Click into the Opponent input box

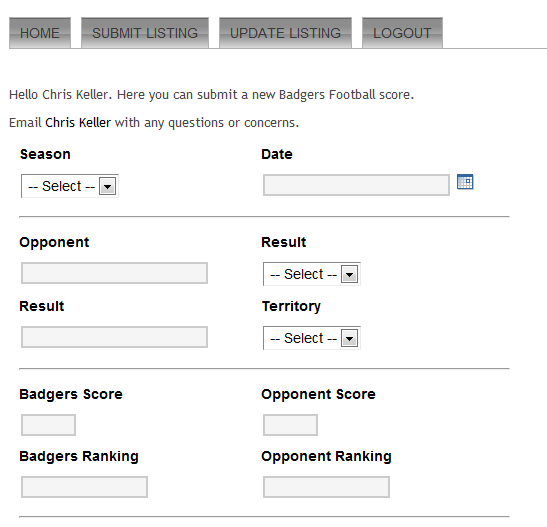pos(114,273)
